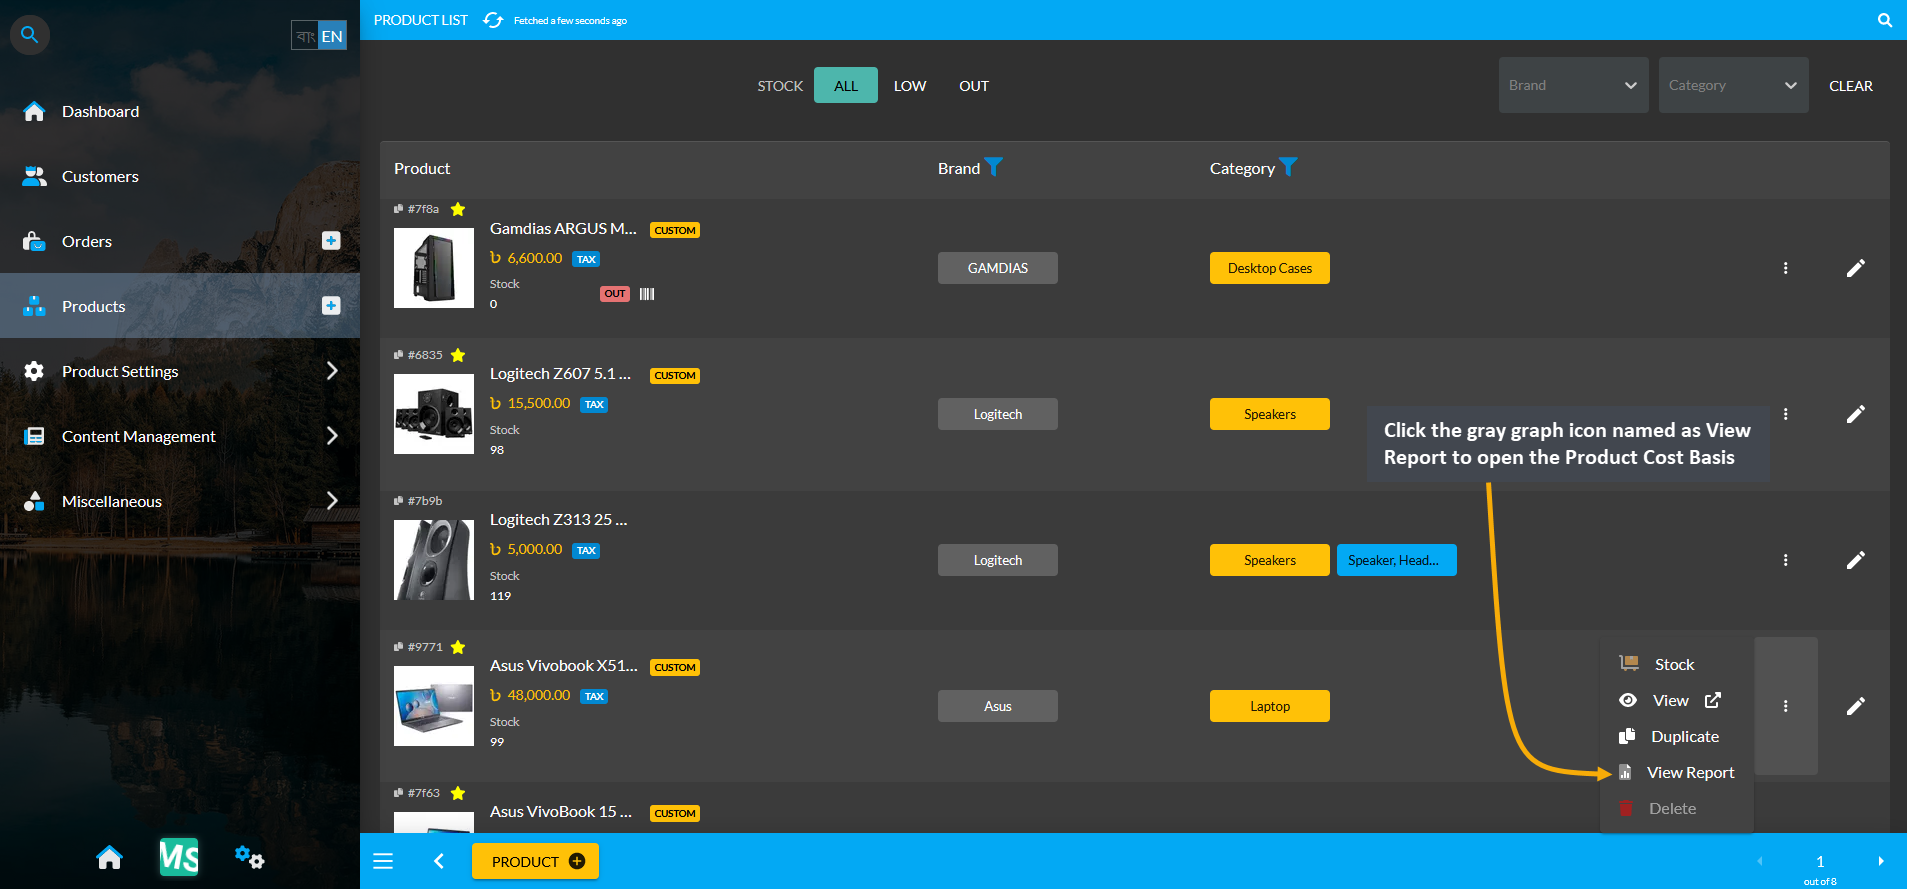Open more options for Logitech Z313 product
Image resolution: width=1907 pixels, height=889 pixels.
(x=1785, y=560)
